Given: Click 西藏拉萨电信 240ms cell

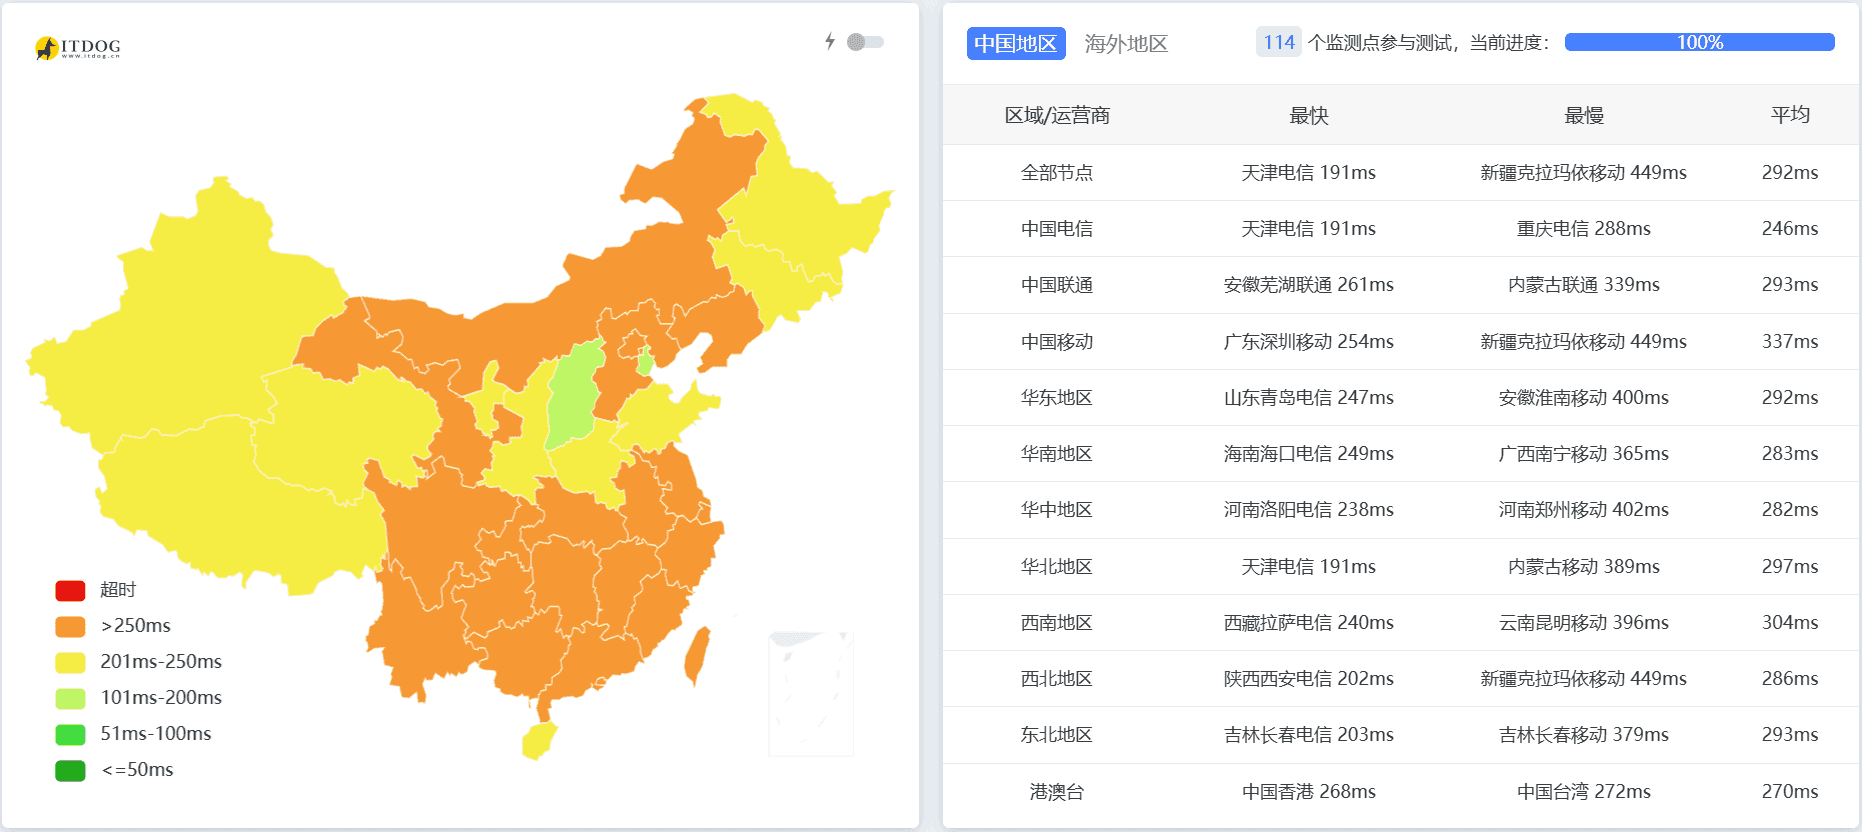Looking at the screenshot, I should click(1308, 622).
